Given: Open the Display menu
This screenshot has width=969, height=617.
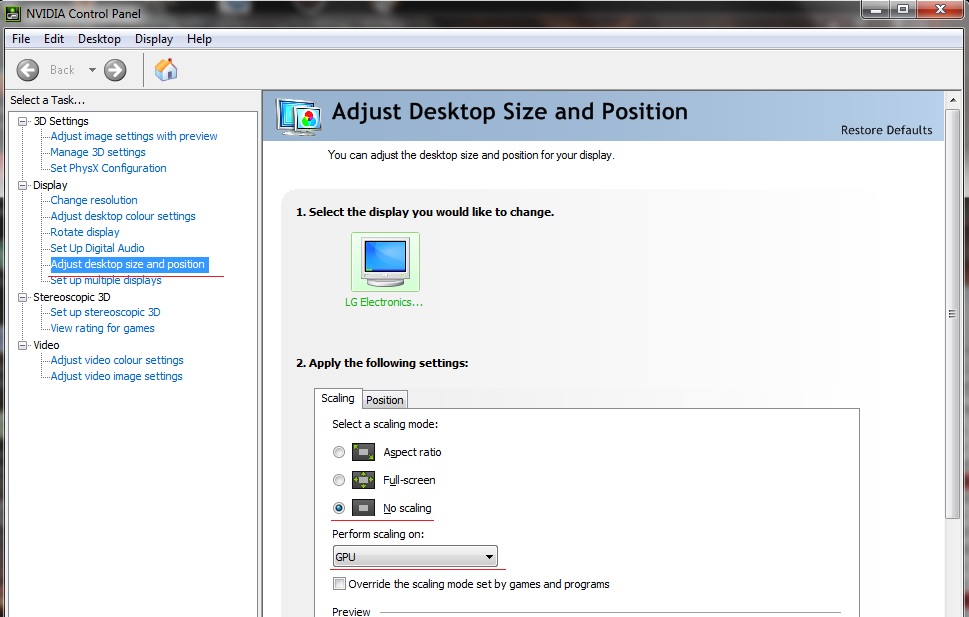Looking at the screenshot, I should [154, 39].
